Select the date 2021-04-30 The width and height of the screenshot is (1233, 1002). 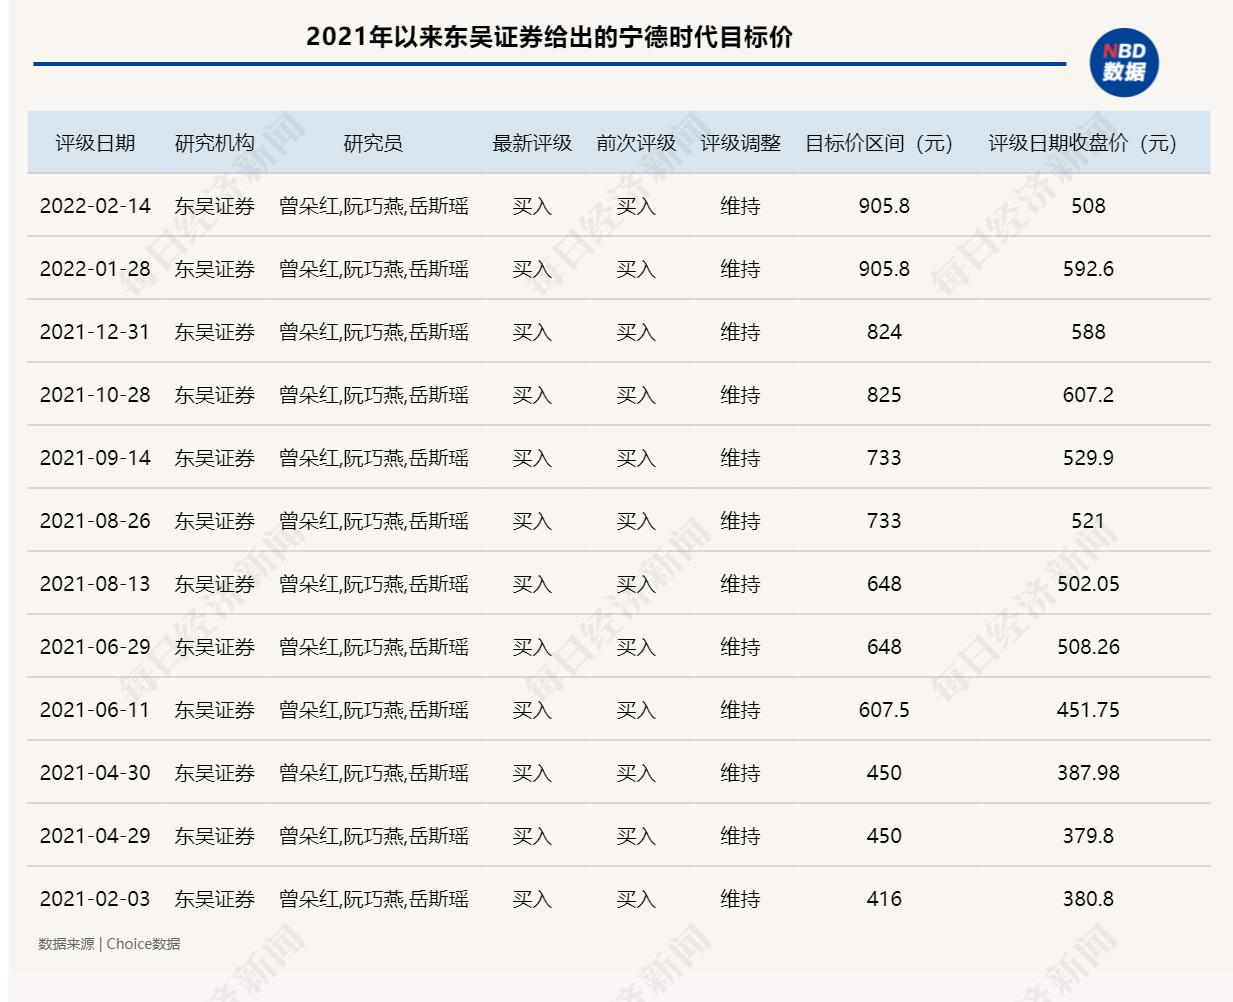[95, 773]
